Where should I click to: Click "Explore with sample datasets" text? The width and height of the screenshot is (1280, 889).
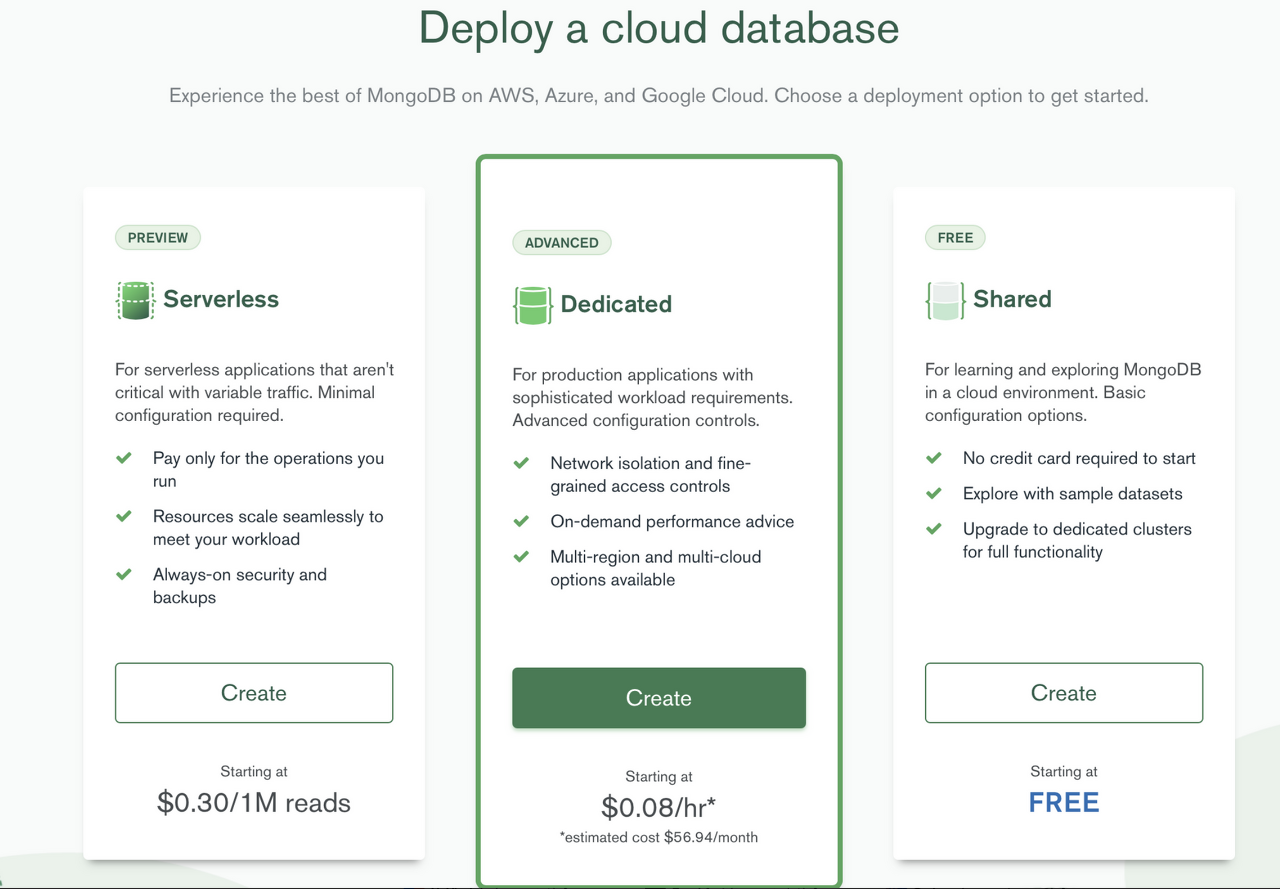point(1073,494)
